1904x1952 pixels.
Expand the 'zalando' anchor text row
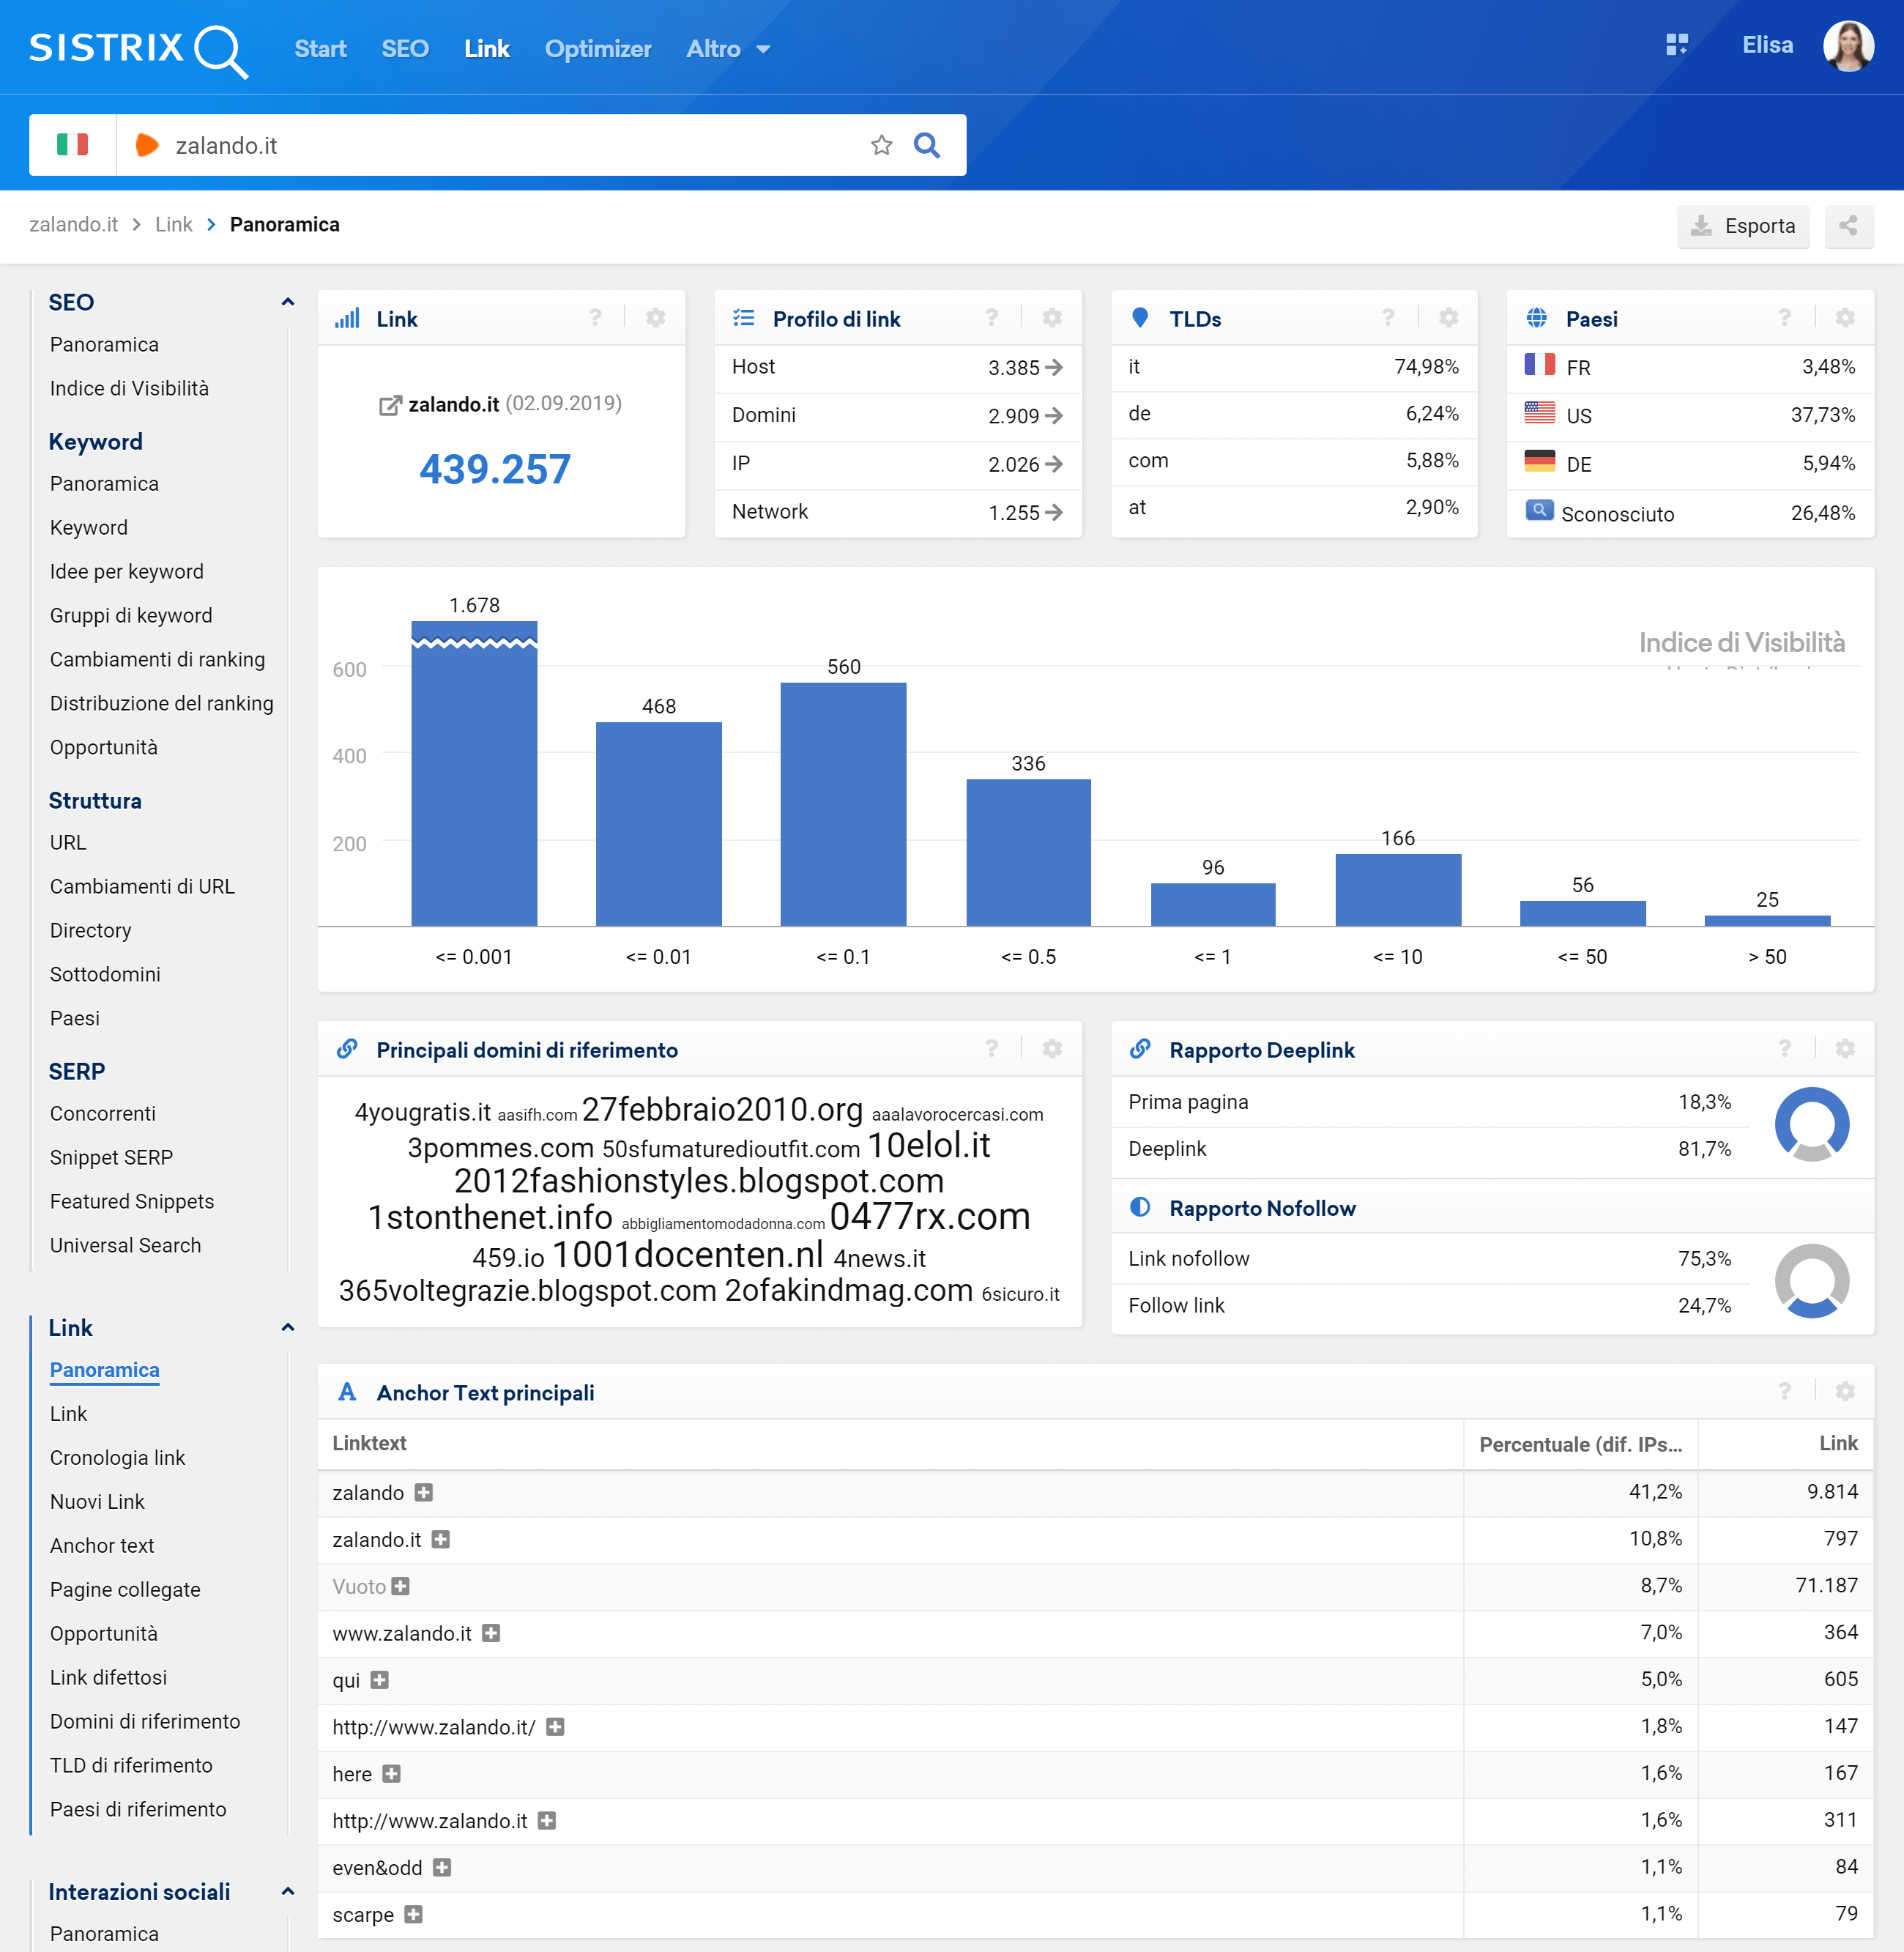tap(424, 1492)
